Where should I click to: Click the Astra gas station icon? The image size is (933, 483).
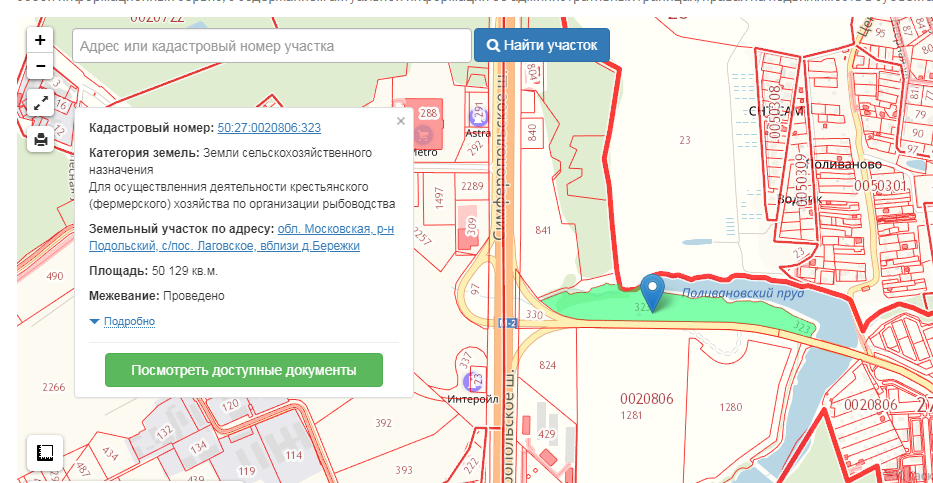[x=476, y=113]
